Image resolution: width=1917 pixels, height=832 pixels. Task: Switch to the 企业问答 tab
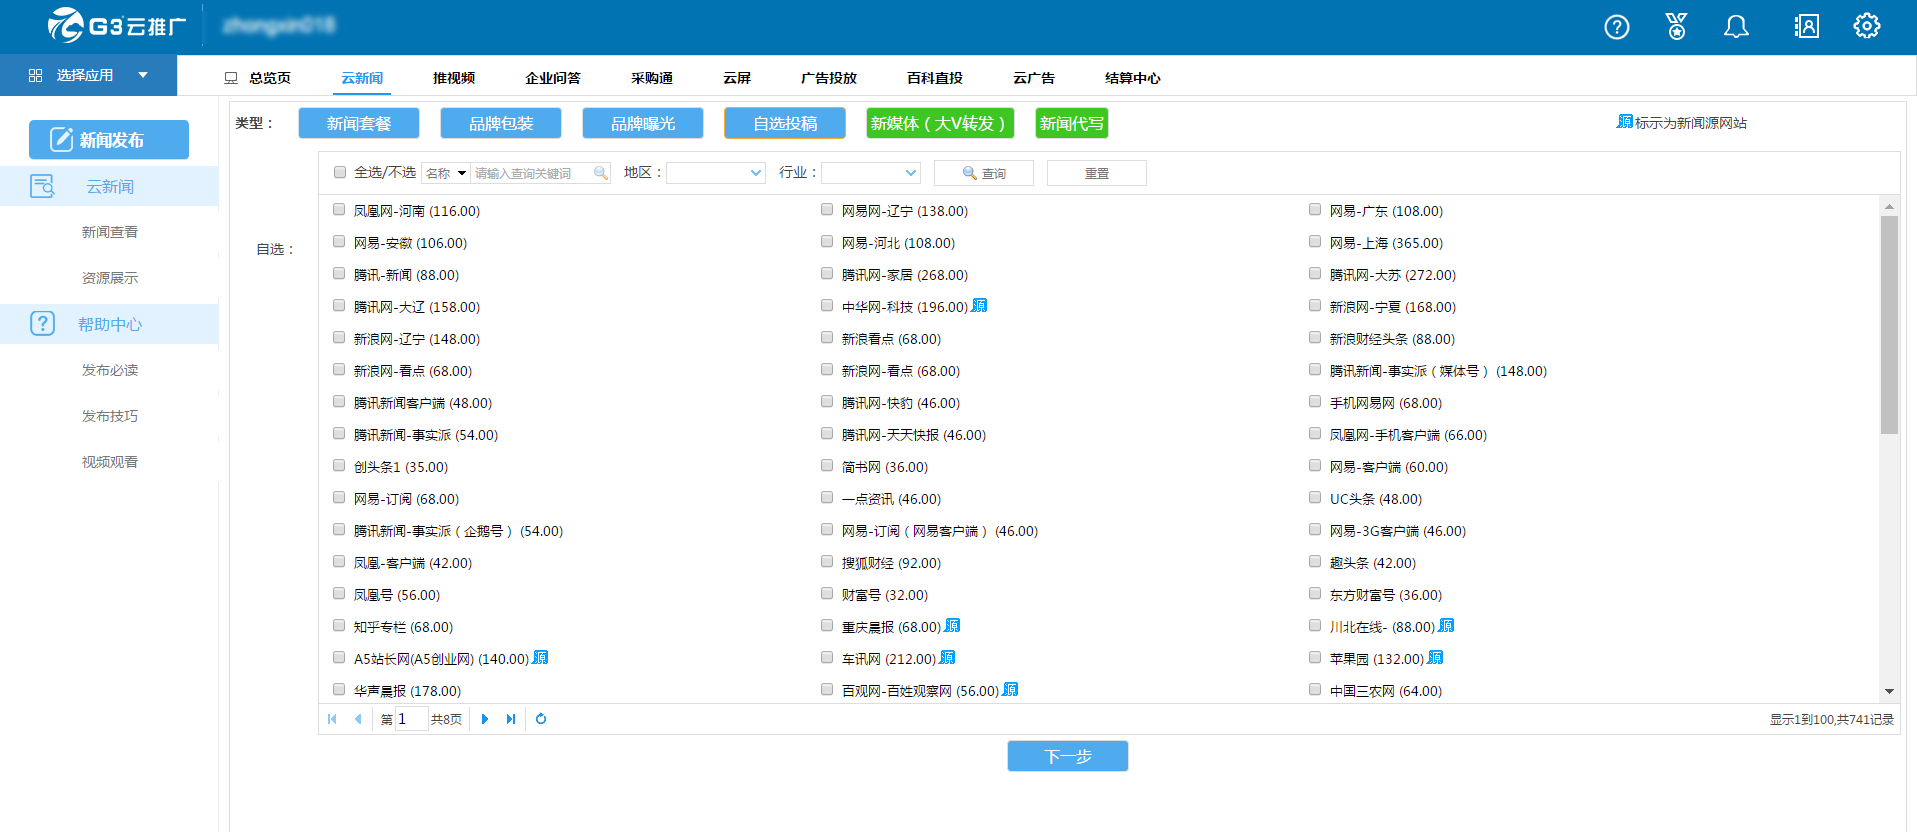point(553,78)
